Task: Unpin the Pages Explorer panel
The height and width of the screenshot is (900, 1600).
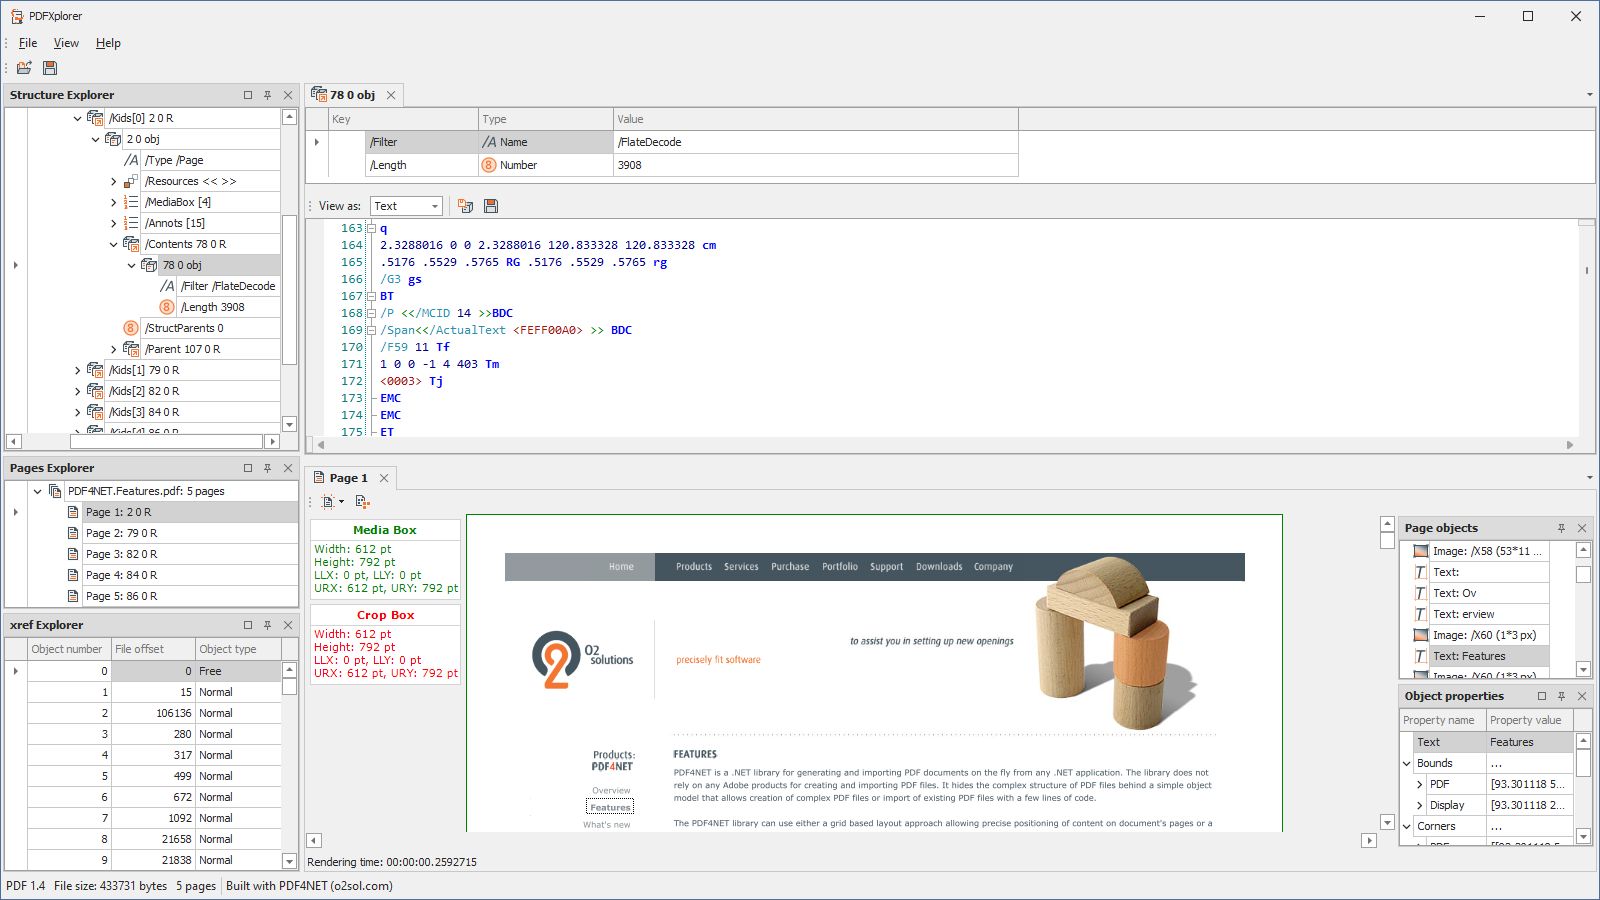Action: [x=267, y=467]
